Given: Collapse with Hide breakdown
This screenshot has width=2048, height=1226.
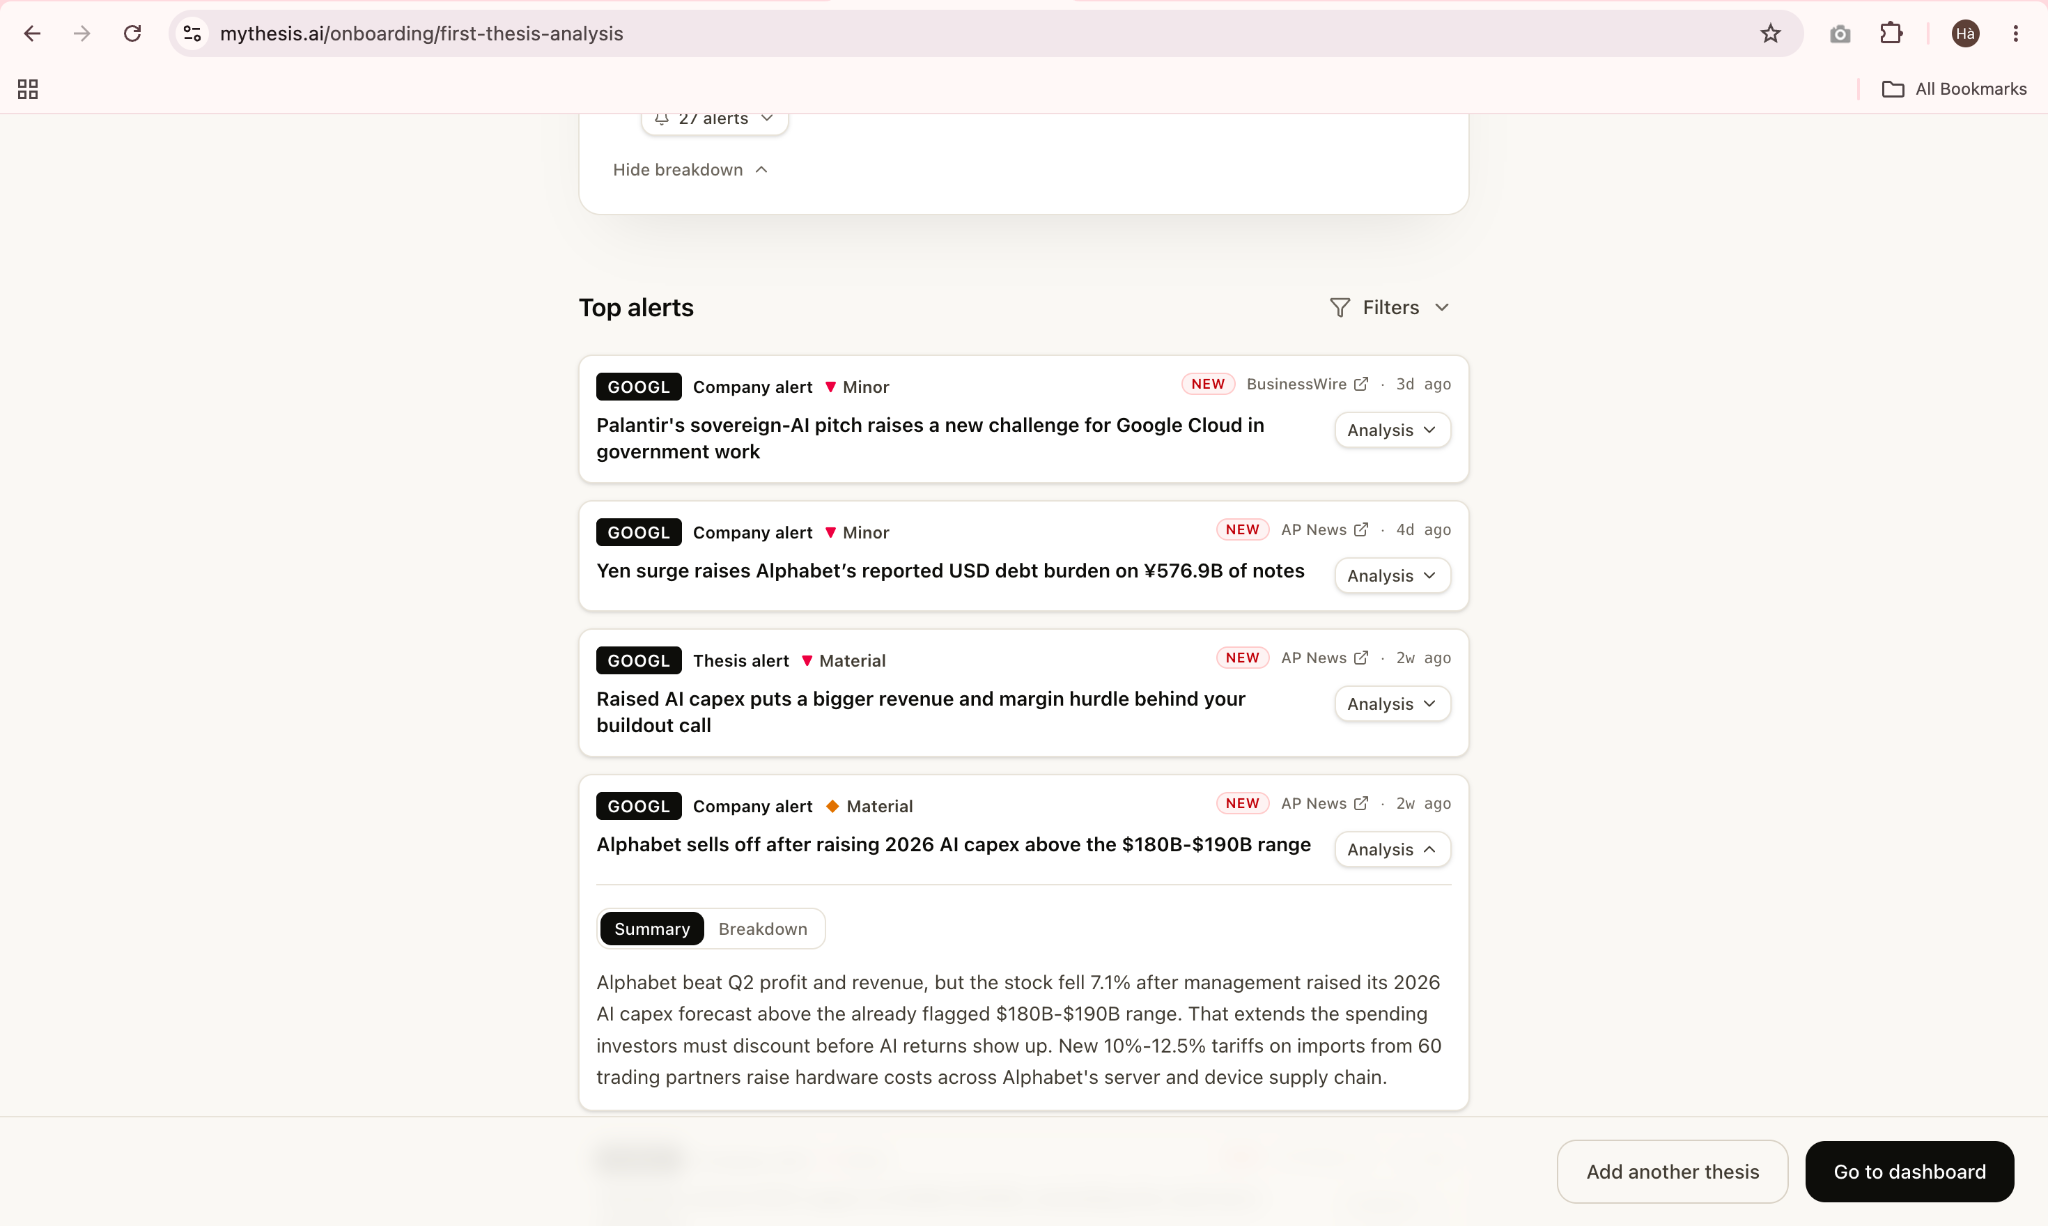Looking at the screenshot, I should [690, 170].
